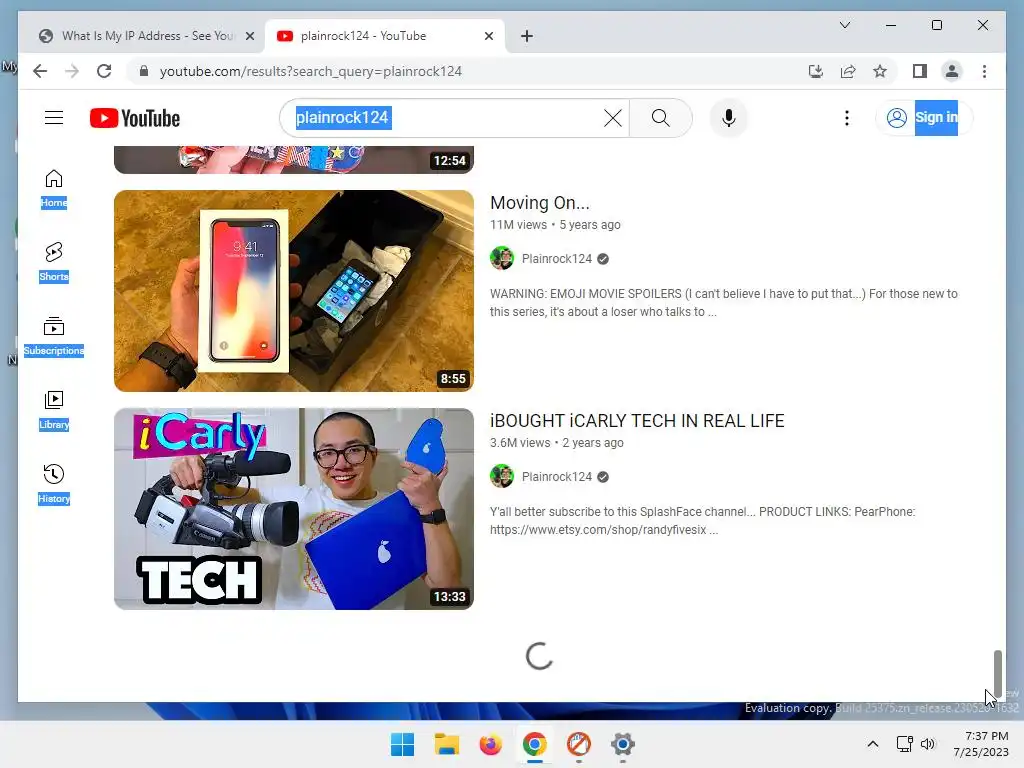The width and height of the screenshot is (1024, 768).
Task: Start voice search with the microphone icon
Action: coord(729,118)
